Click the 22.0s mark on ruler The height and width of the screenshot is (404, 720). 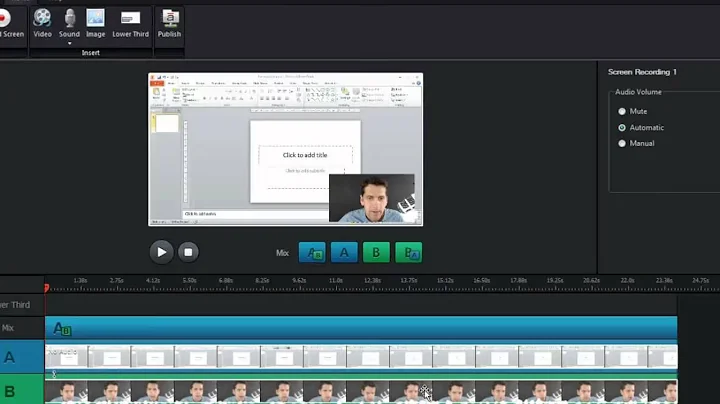click(627, 281)
